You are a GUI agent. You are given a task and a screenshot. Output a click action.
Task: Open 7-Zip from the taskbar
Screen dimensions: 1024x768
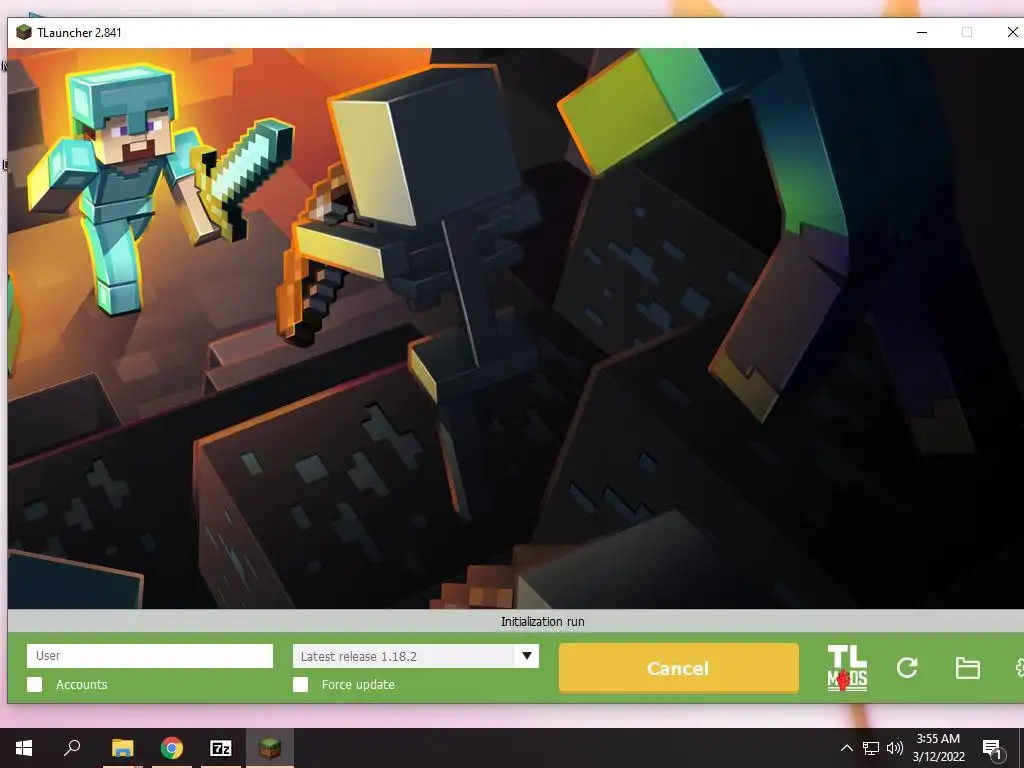tap(221, 748)
